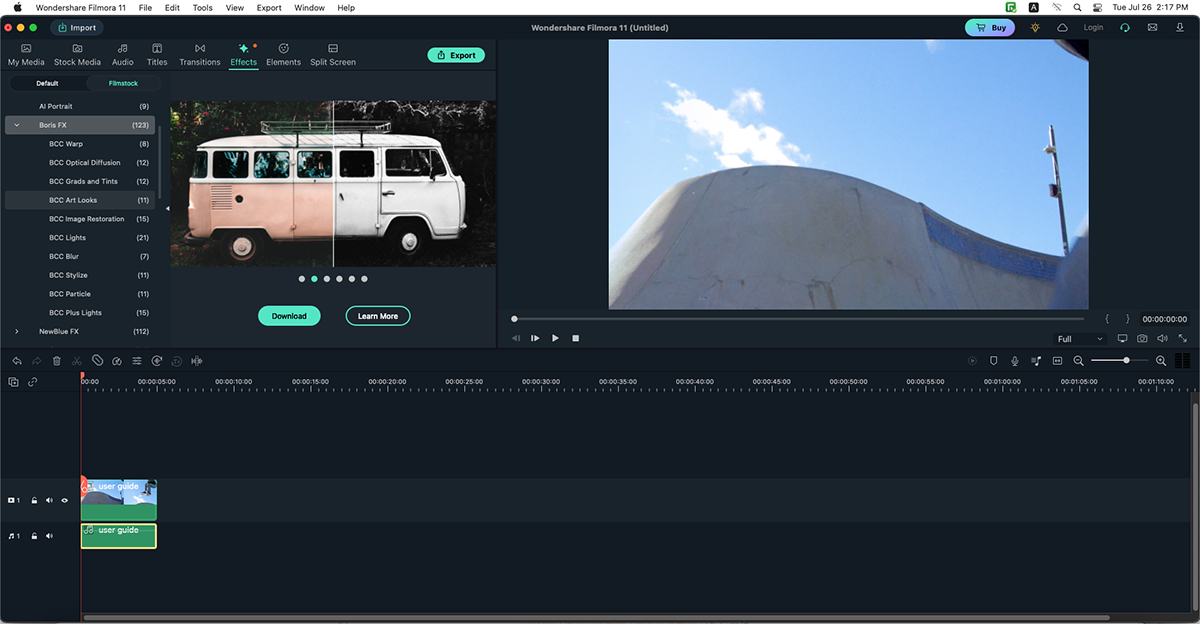Zoom in the timeline with plus magnifier
Screen dimensions: 1200x624
(x=1161, y=360)
